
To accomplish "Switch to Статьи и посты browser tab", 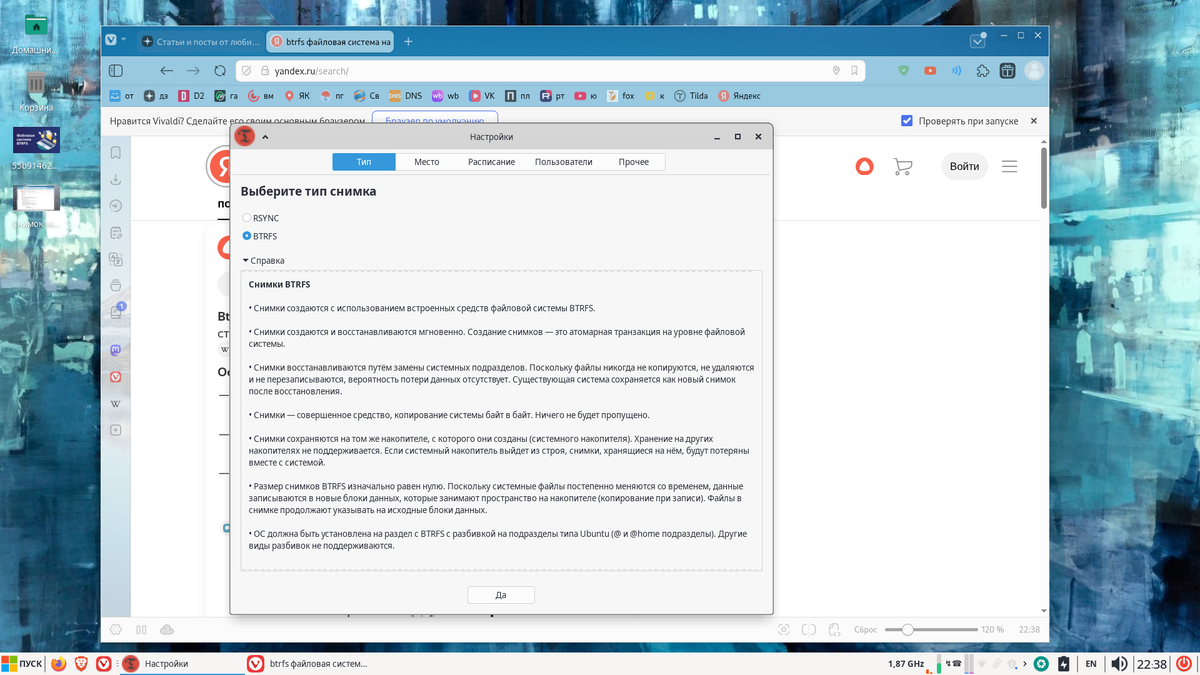I will (200, 42).
